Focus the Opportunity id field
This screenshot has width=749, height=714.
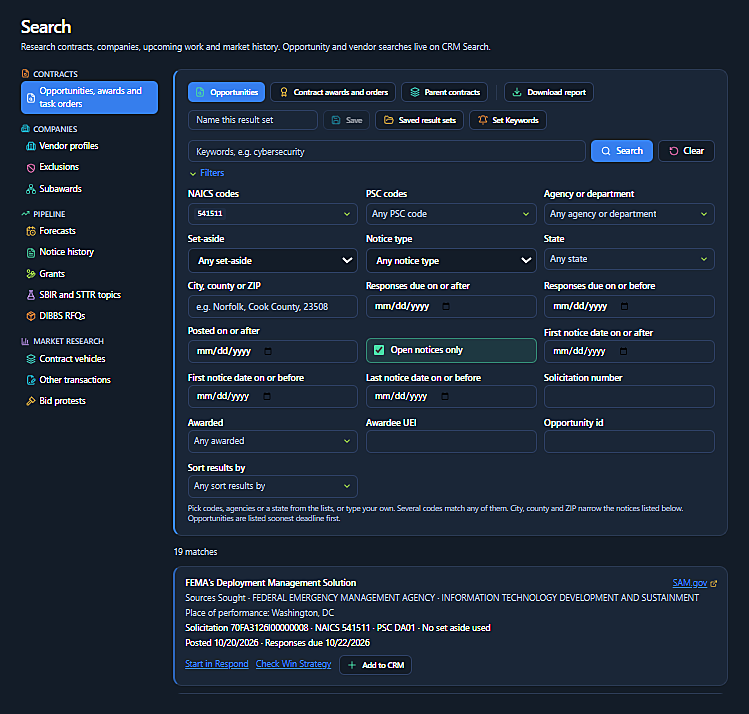[629, 441]
